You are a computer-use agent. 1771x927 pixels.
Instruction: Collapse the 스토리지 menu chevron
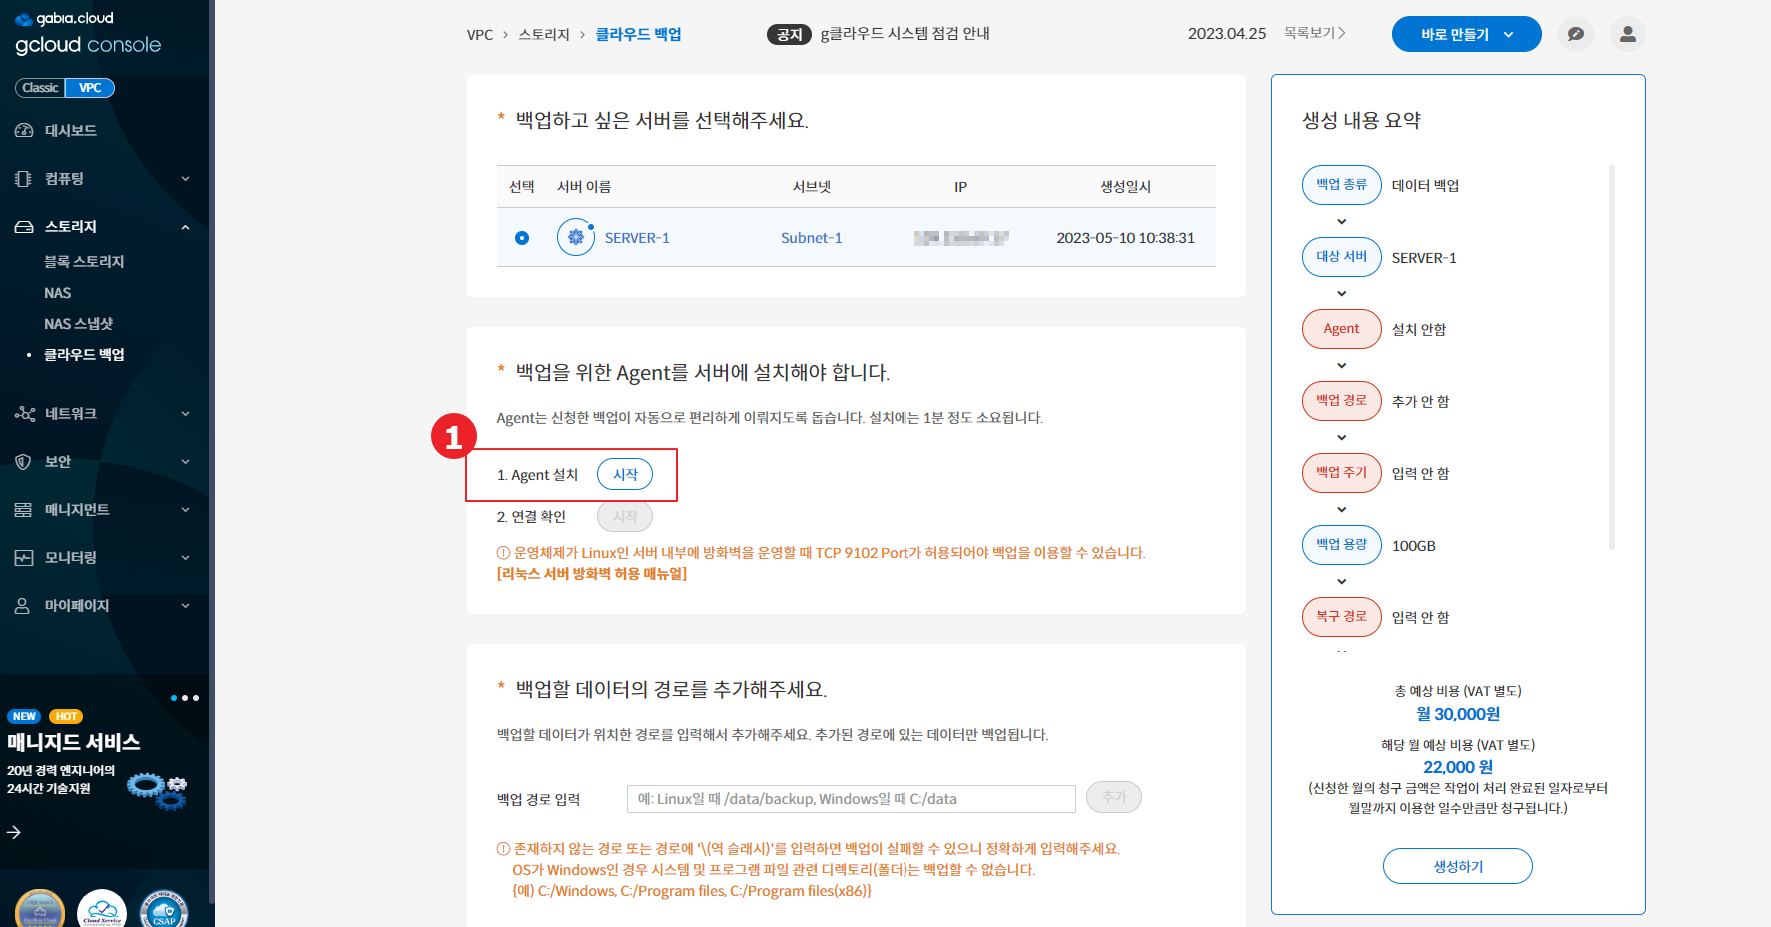pos(185,227)
